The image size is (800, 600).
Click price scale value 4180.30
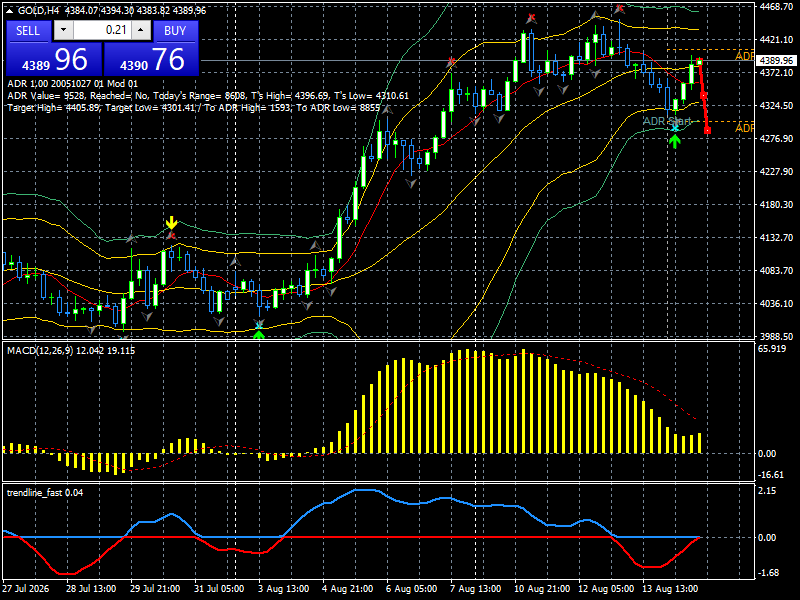pos(776,204)
